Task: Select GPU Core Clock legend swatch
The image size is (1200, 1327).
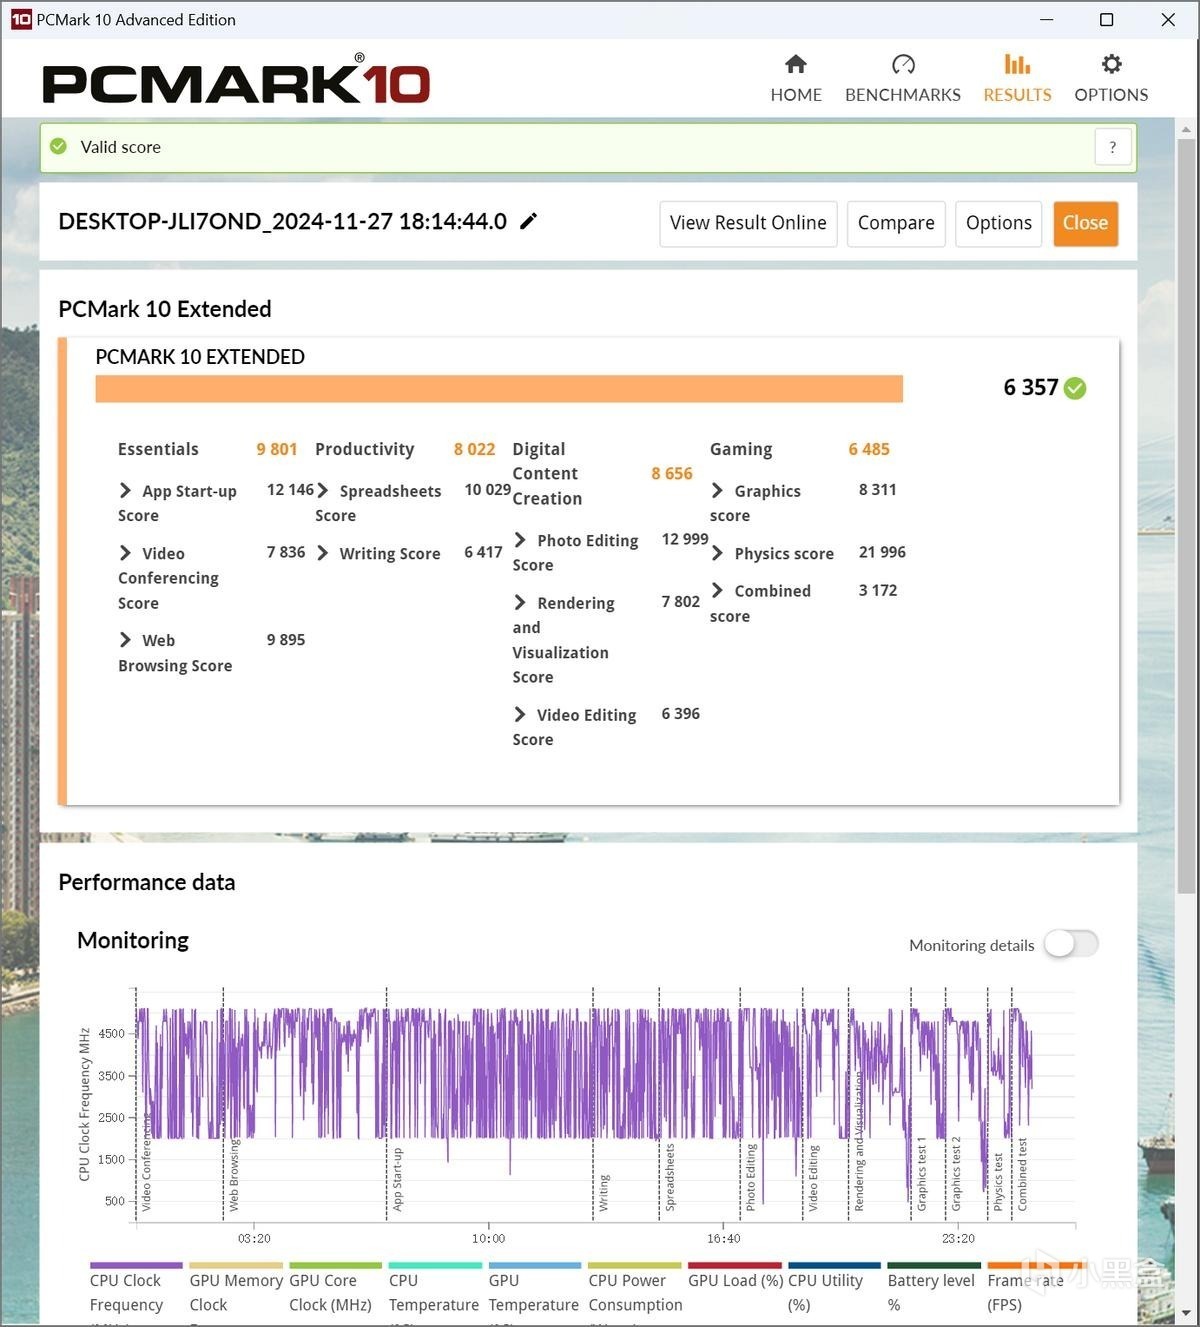Action: pos(336,1265)
